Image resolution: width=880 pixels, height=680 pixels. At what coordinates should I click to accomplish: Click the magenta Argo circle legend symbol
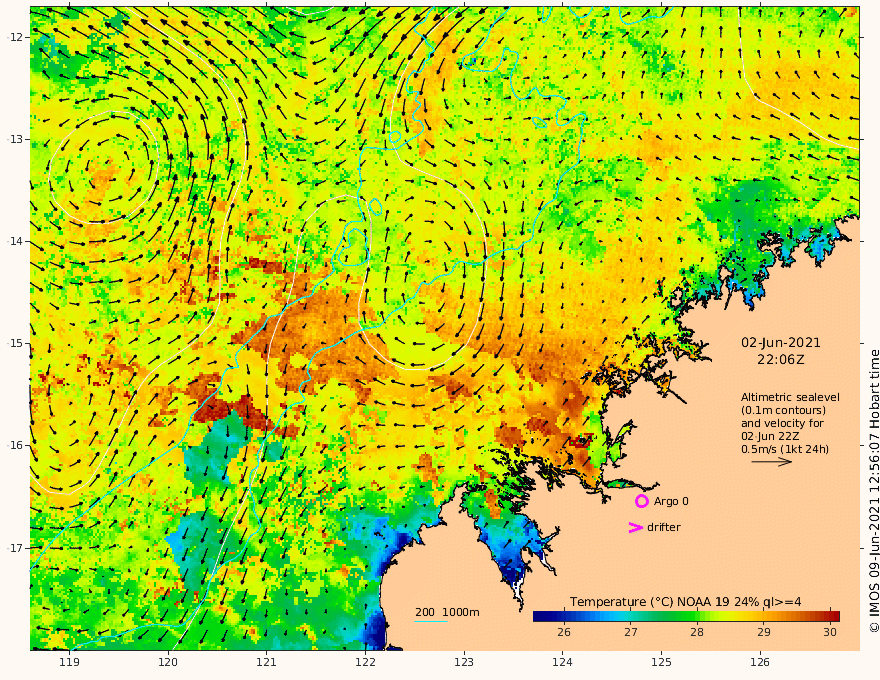pyautogui.click(x=641, y=501)
